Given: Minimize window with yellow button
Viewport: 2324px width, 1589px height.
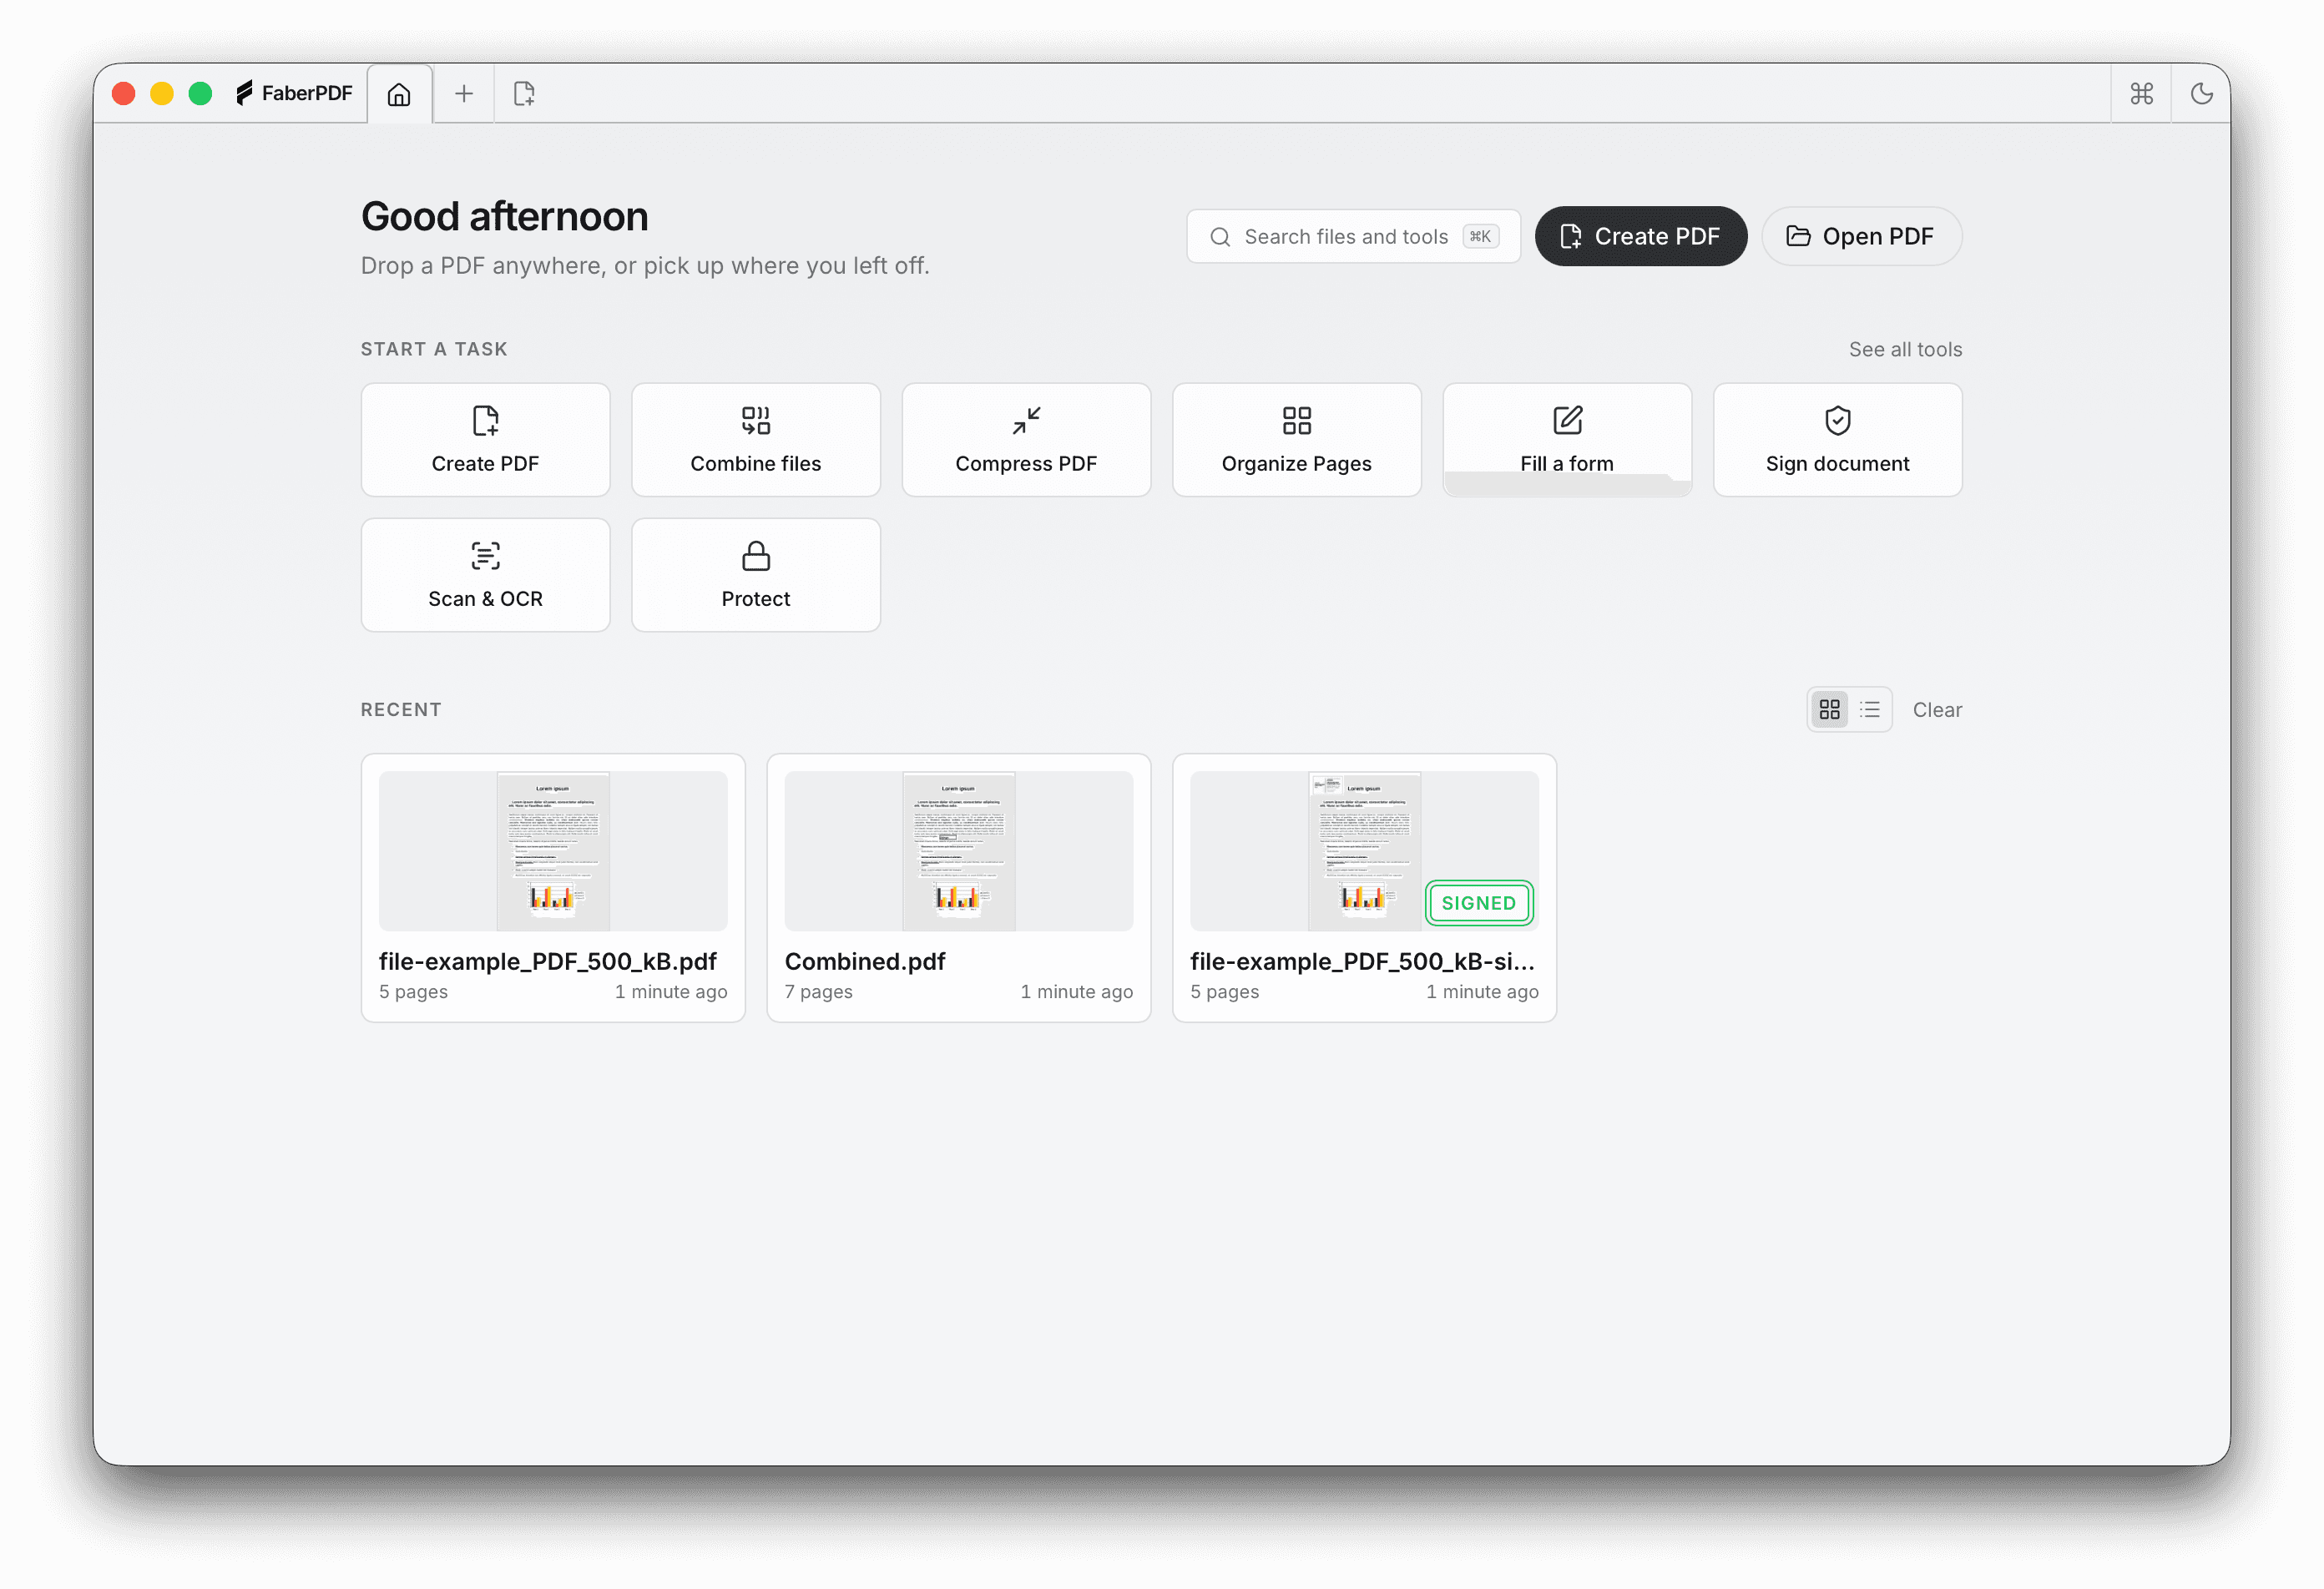Looking at the screenshot, I should click(162, 93).
